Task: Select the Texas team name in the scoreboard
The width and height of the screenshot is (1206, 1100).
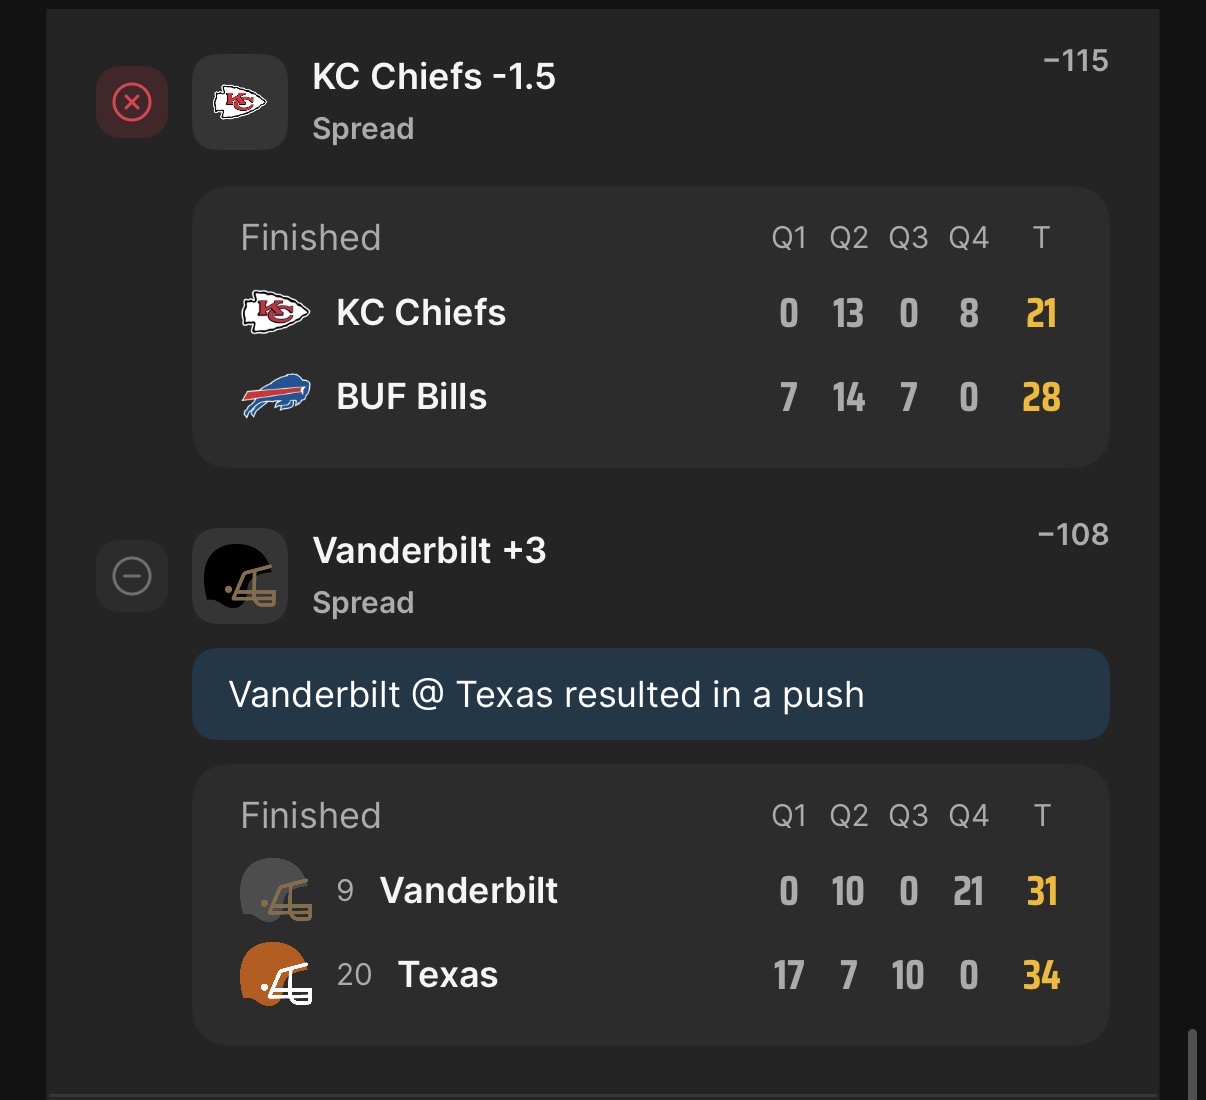Action: 447,975
